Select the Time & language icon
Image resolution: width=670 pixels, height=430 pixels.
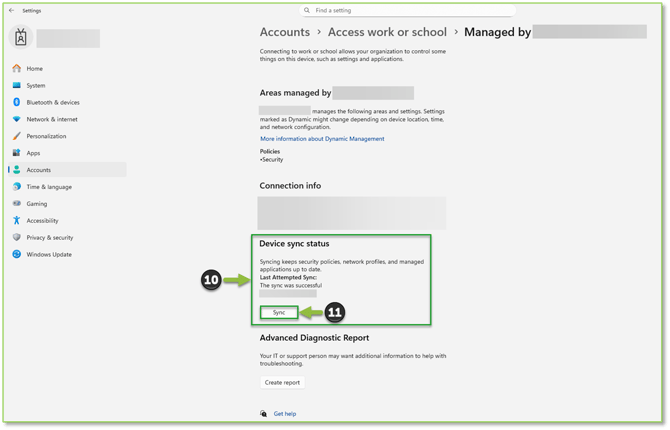(x=17, y=187)
